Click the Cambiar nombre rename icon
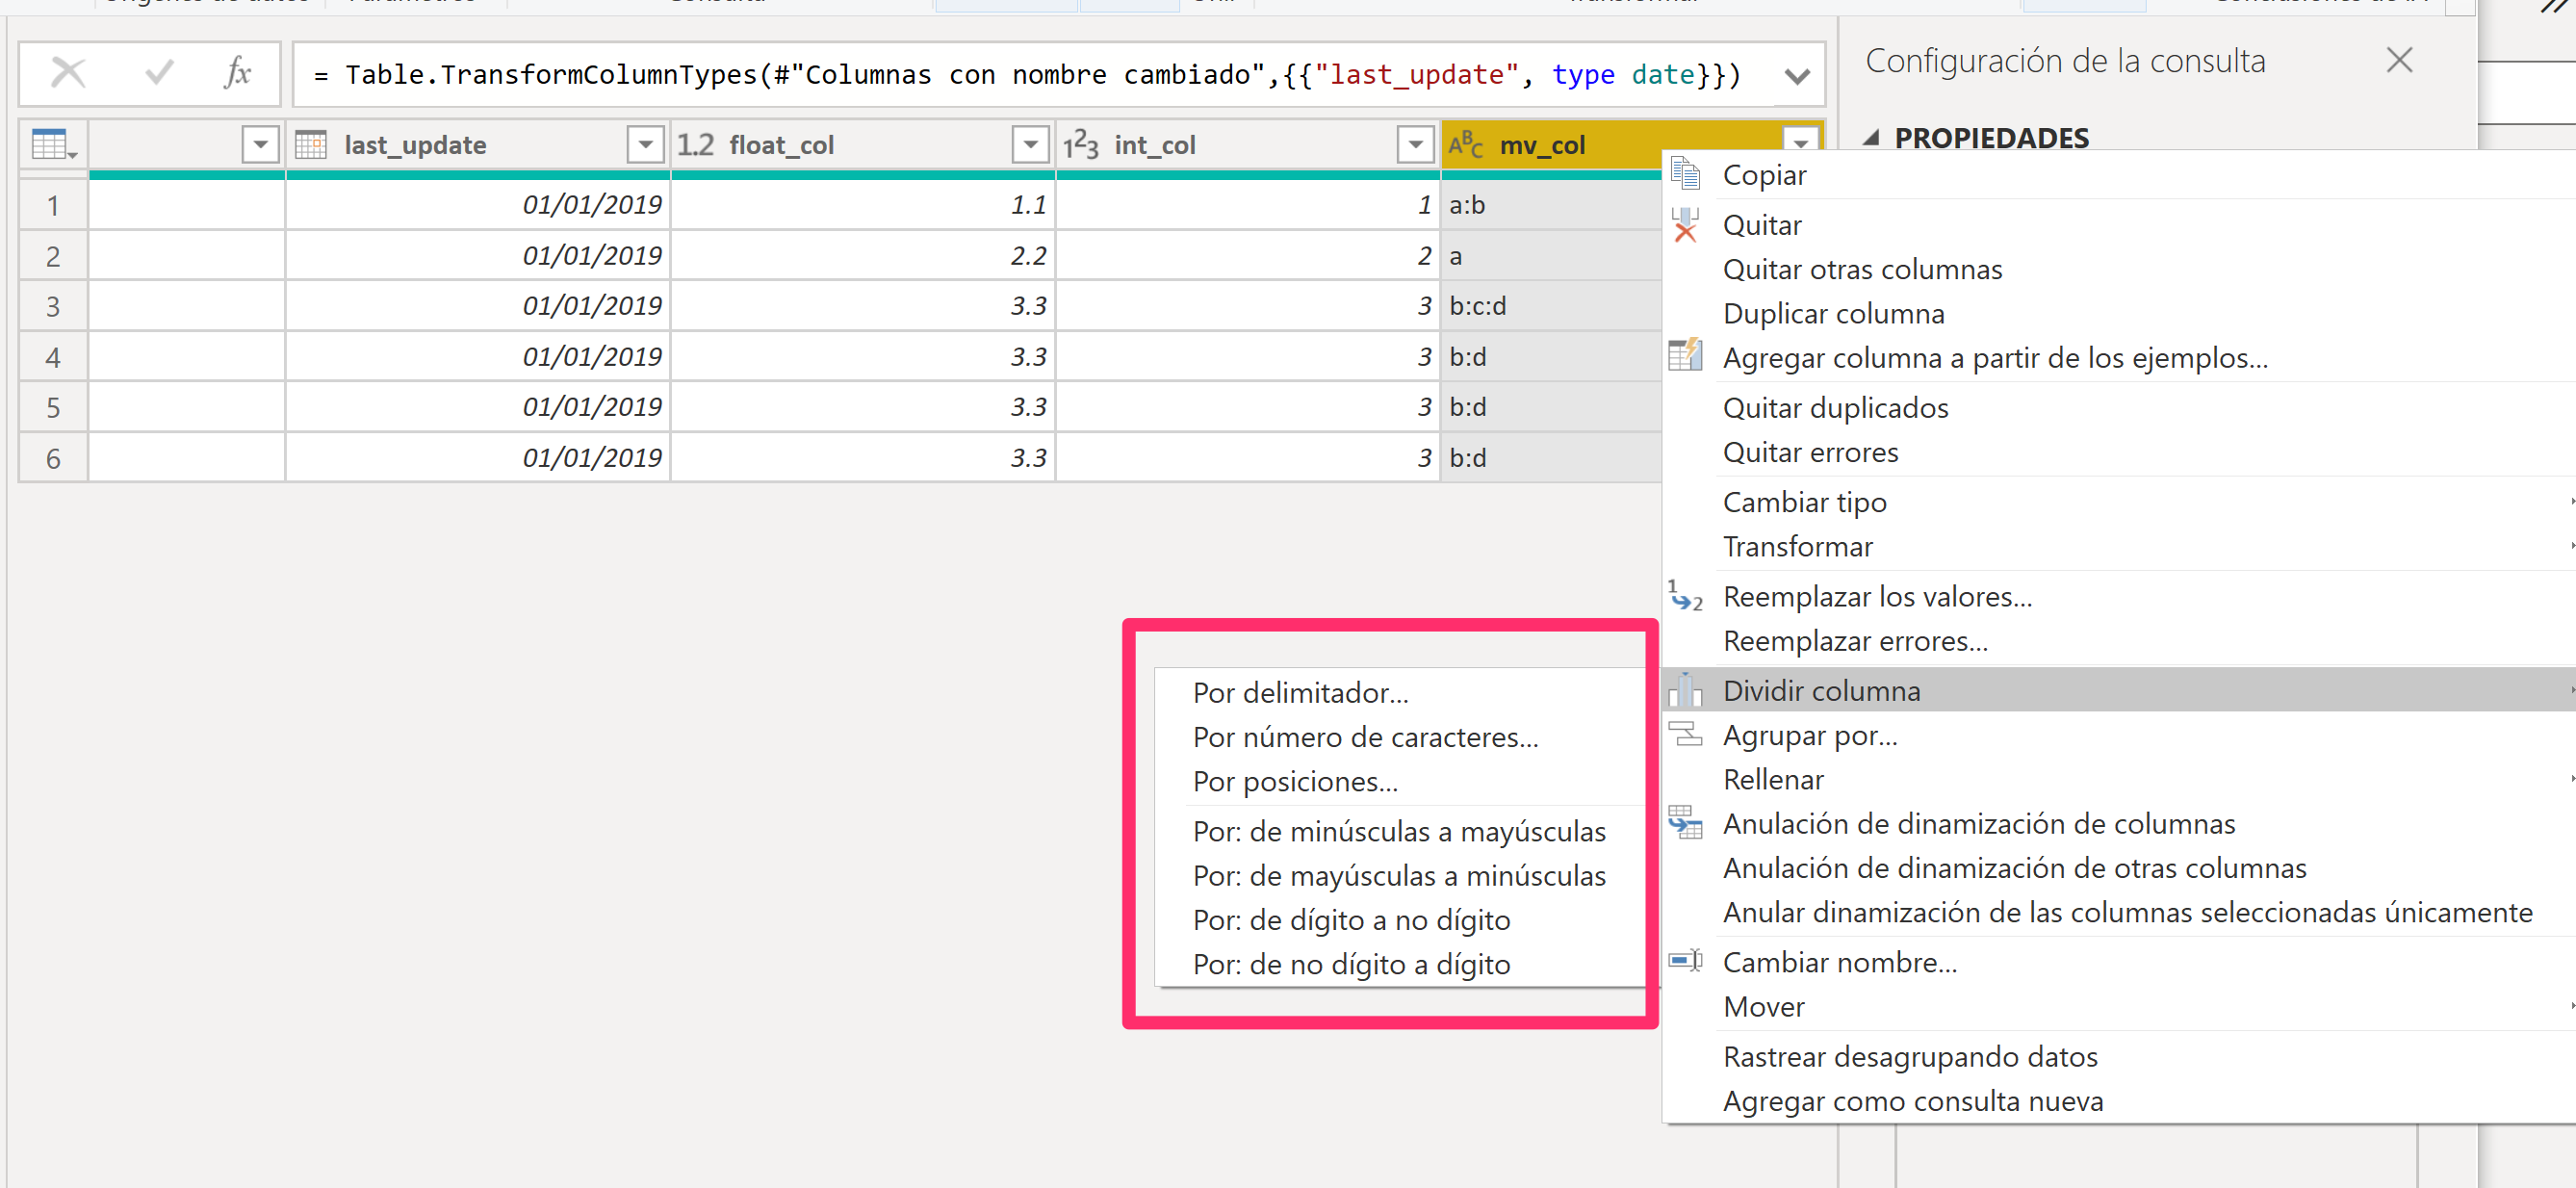The width and height of the screenshot is (2576, 1188). click(x=1685, y=961)
